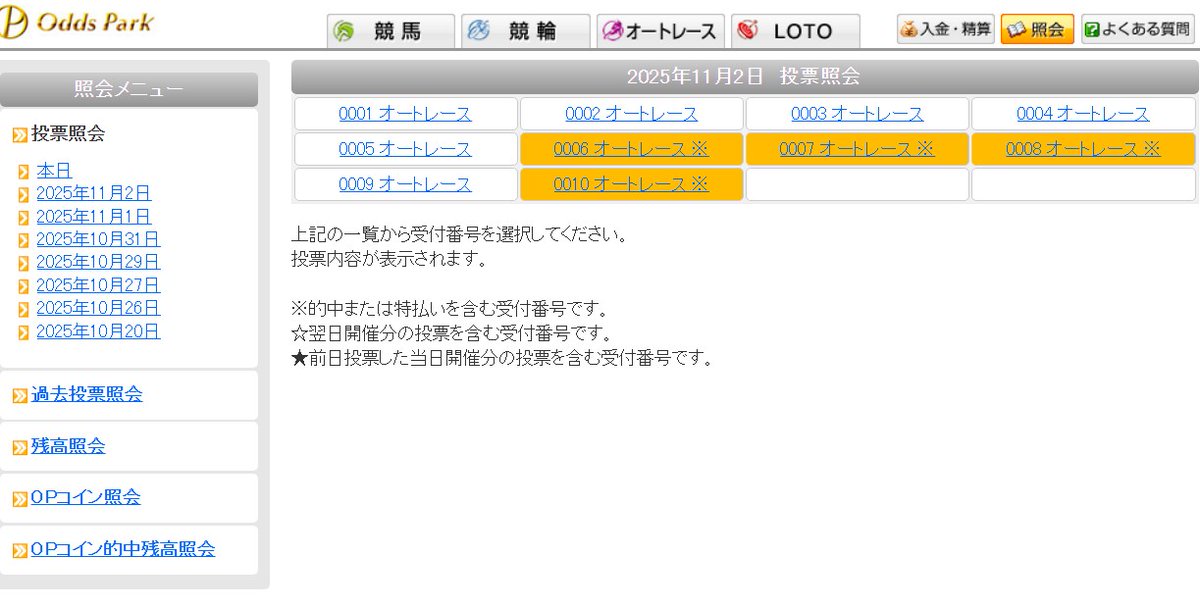
Task: Click arrow icon beside ＯＰコイン的中残高照会
Action: point(19,551)
